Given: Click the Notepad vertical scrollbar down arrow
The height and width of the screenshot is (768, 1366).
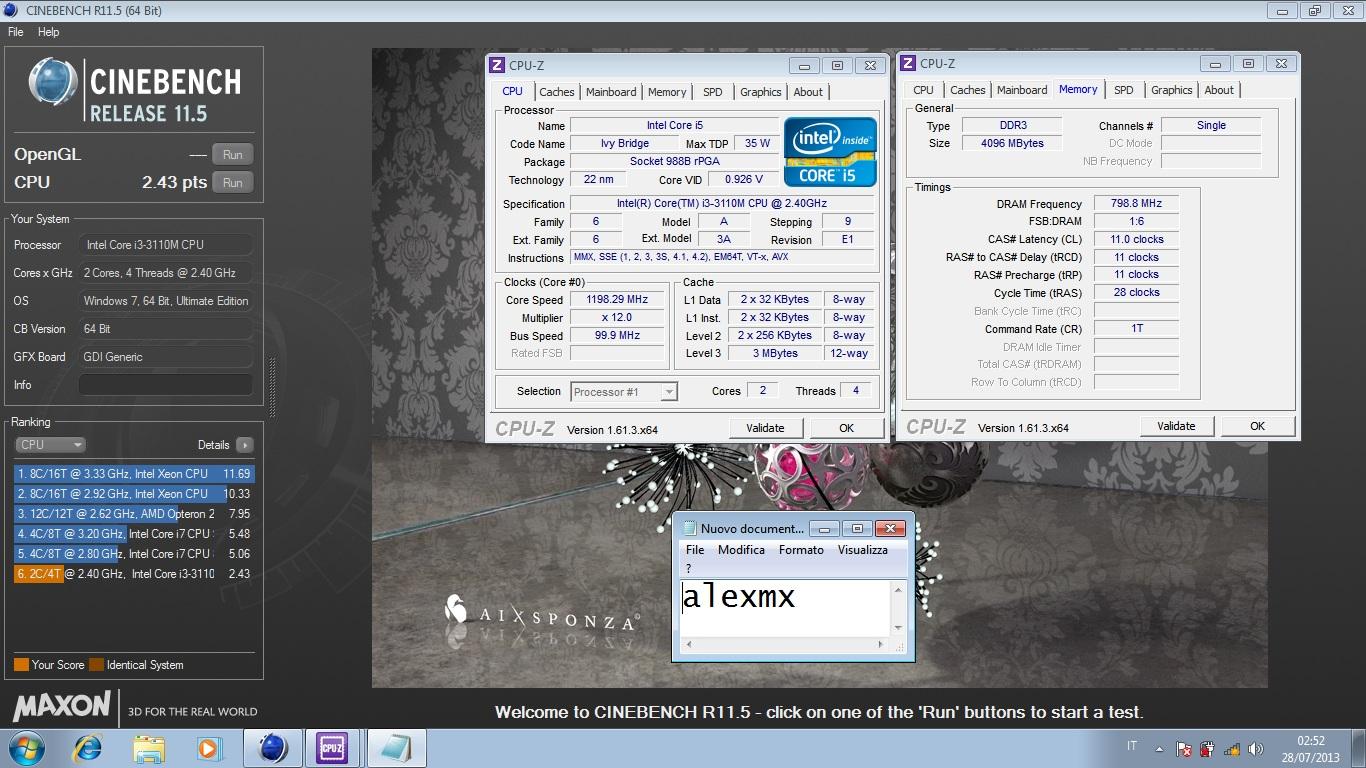Looking at the screenshot, I should [898, 627].
